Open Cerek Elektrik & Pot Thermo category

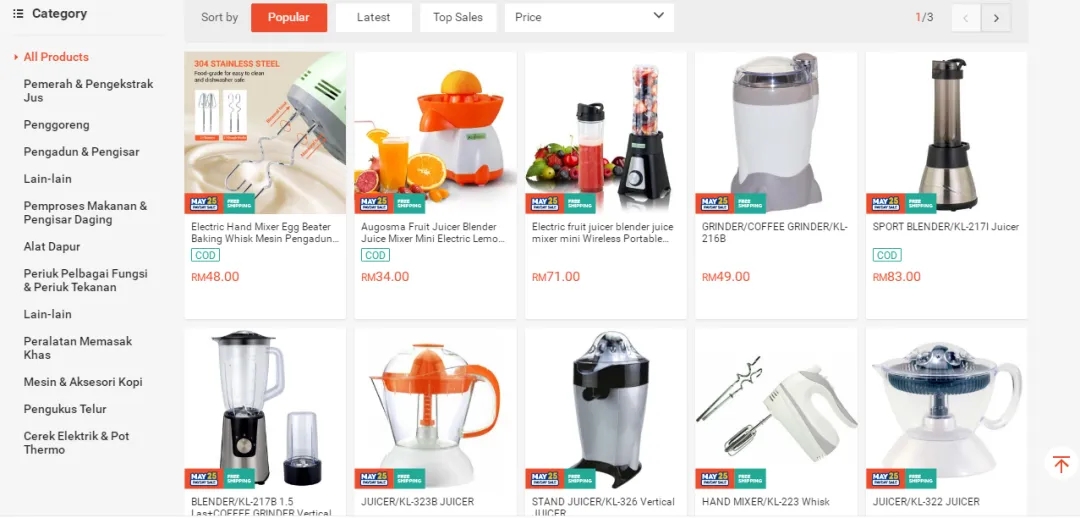76,443
